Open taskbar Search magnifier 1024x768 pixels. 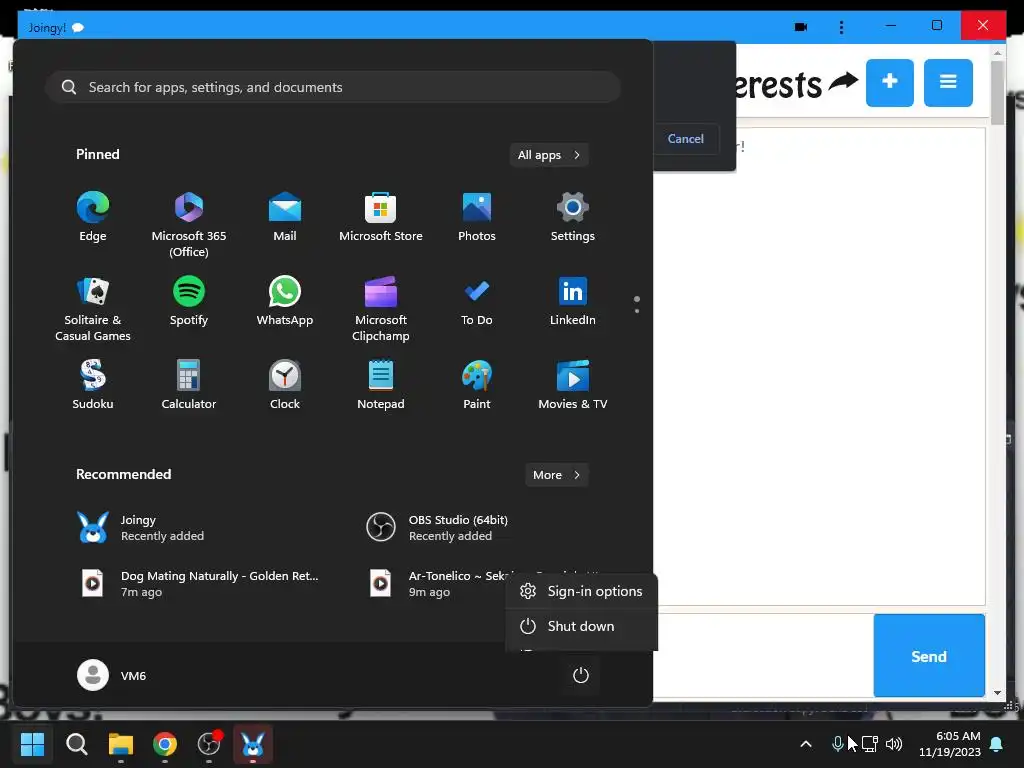76,744
